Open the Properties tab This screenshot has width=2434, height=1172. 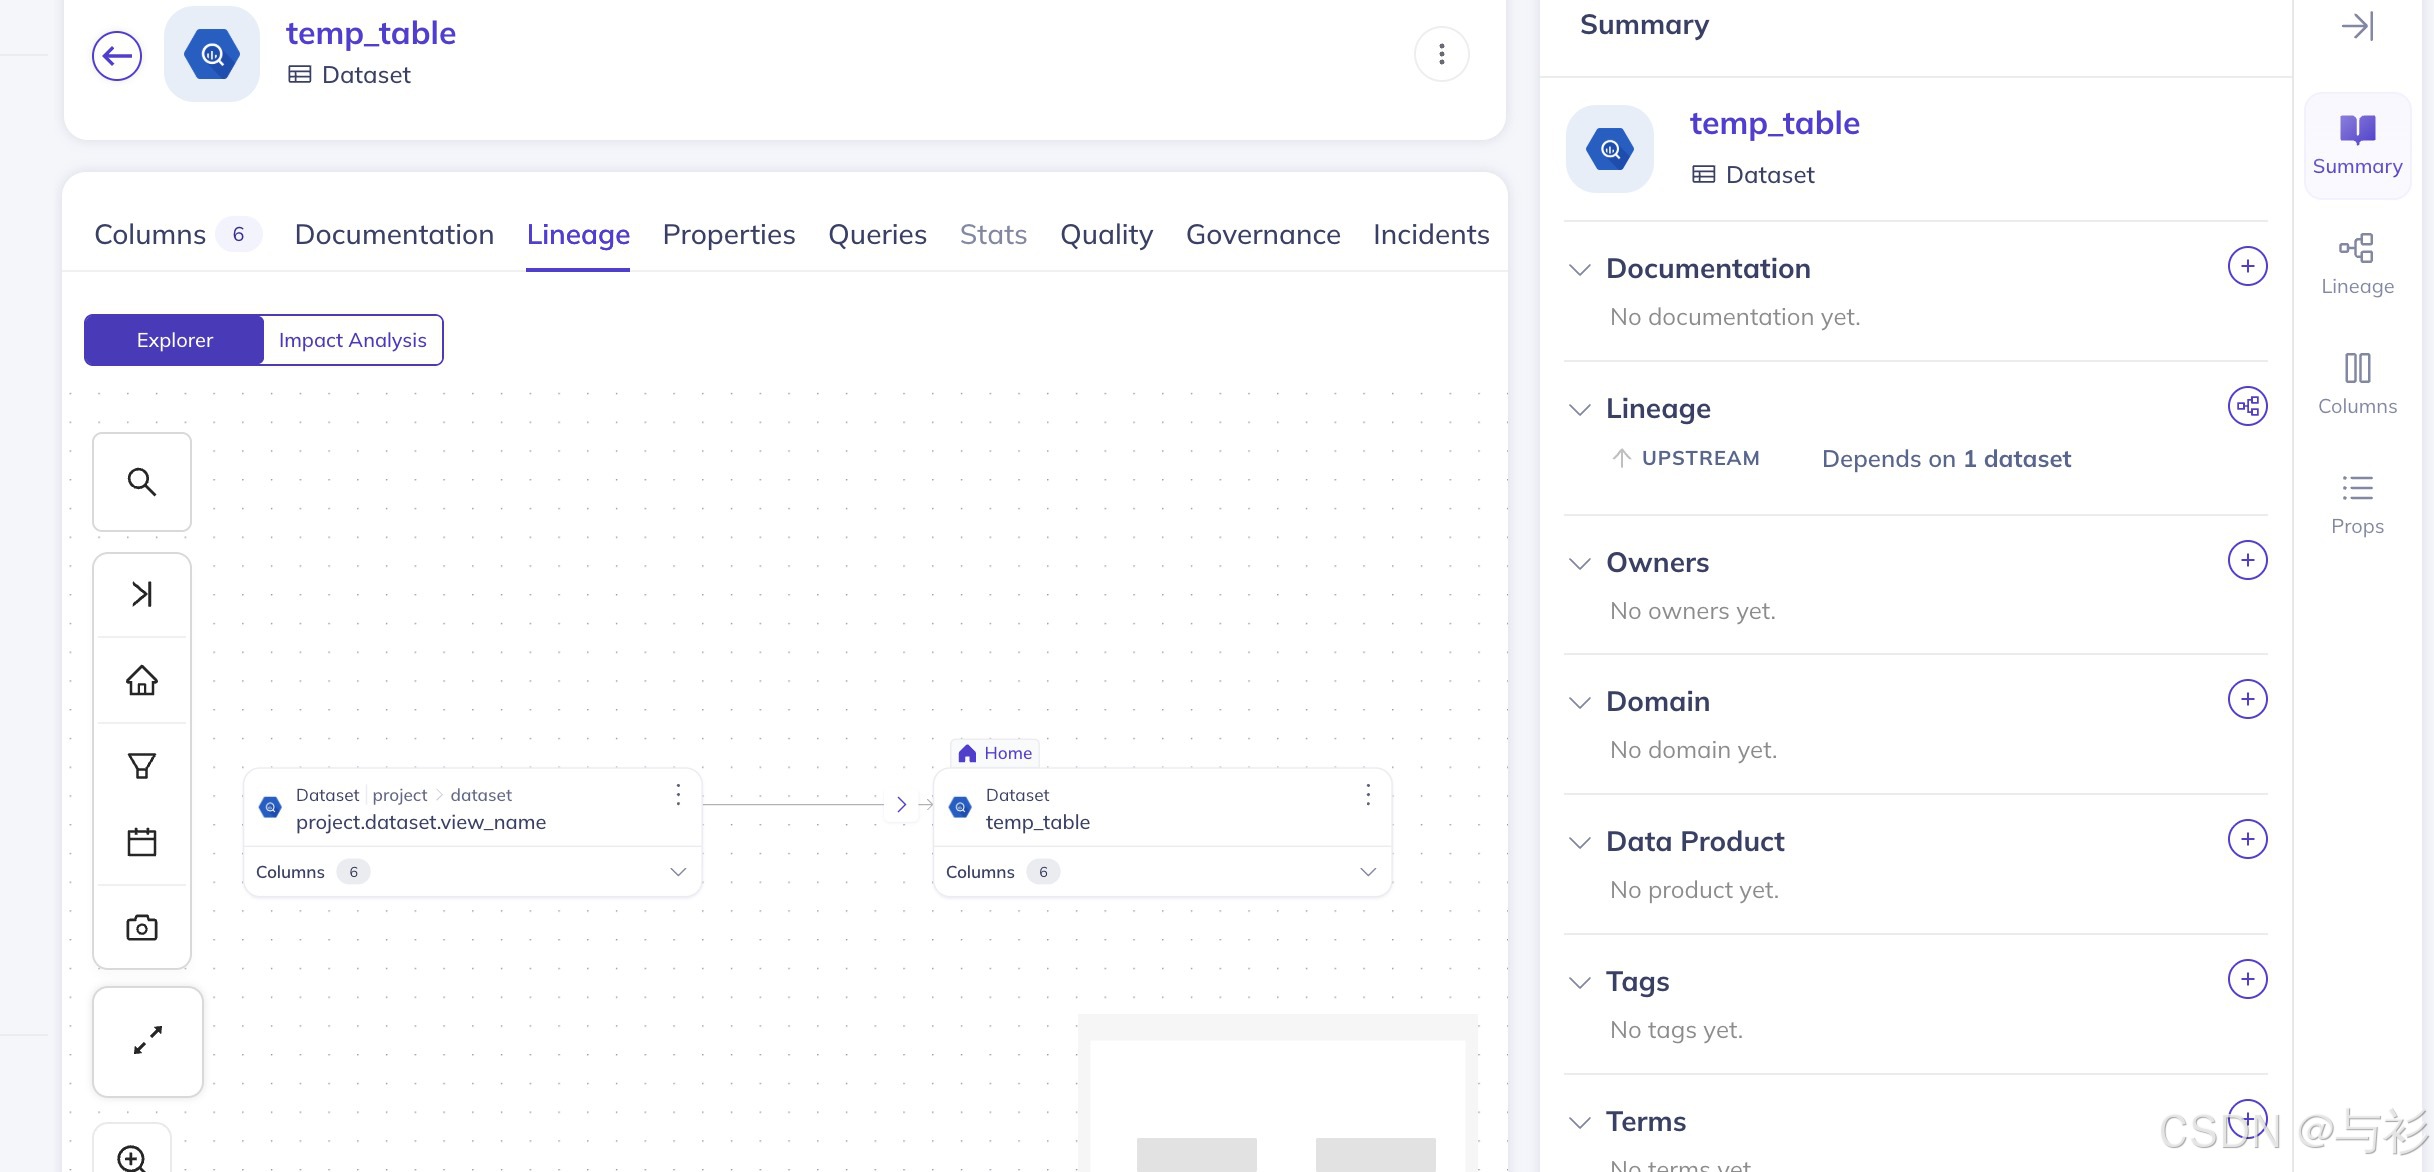(x=729, y=234)
